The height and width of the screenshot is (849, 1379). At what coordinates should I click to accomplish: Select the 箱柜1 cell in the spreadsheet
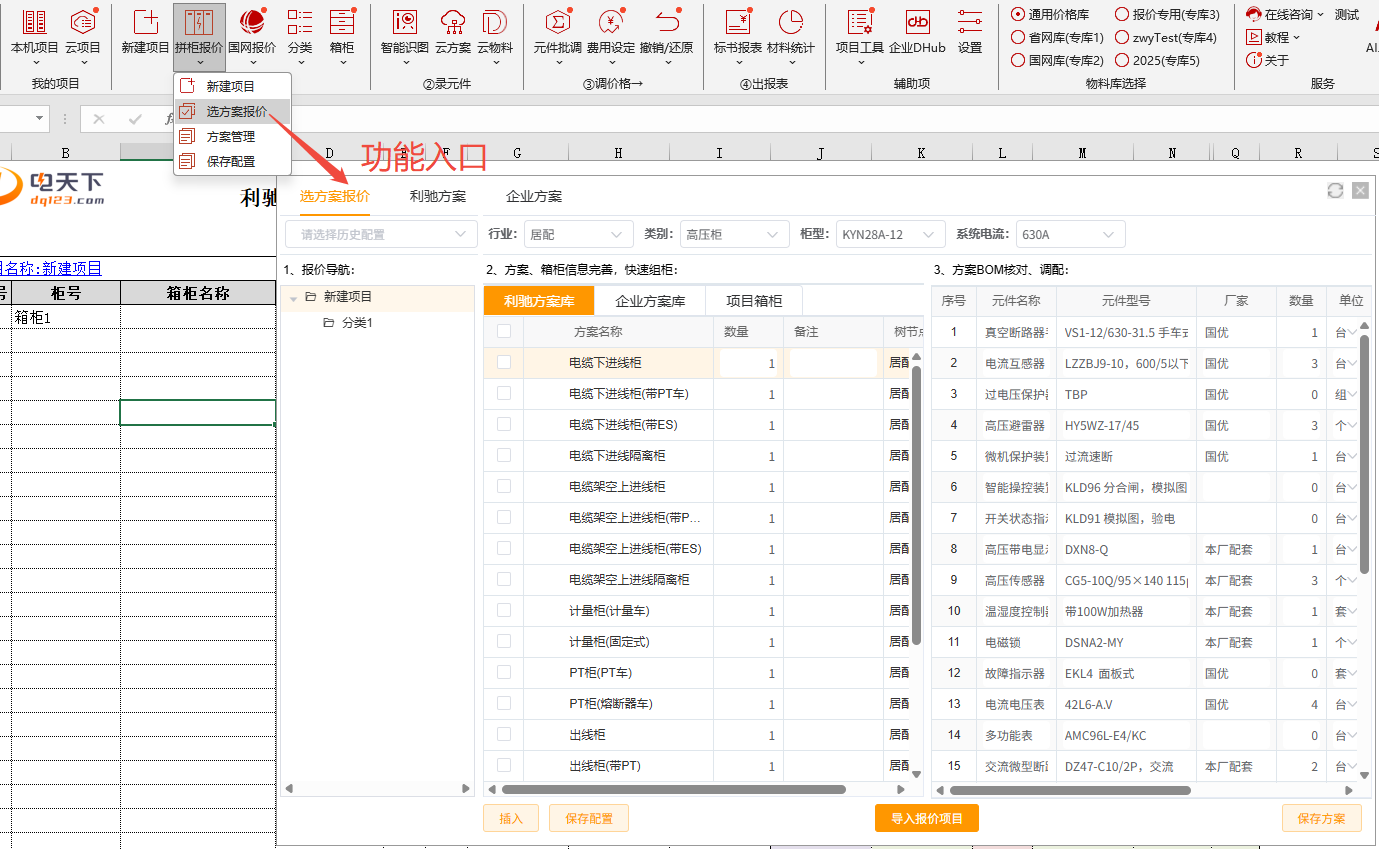pos(65,316)
